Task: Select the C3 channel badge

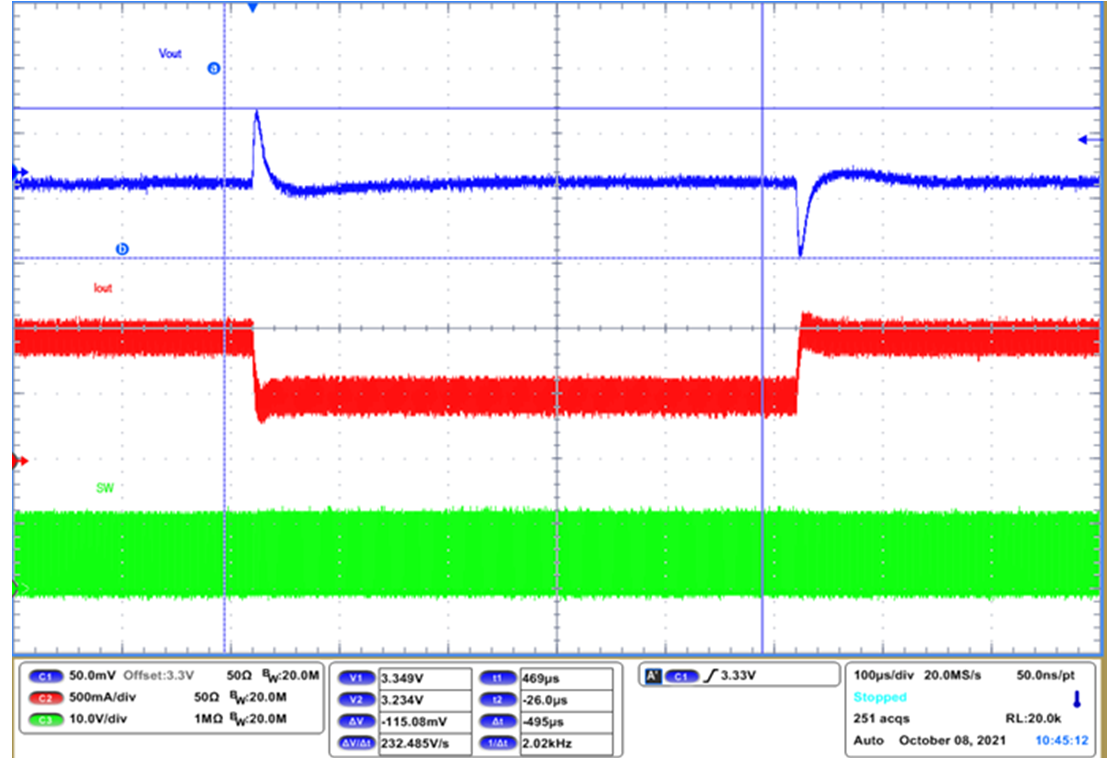Action: [47, 718]
